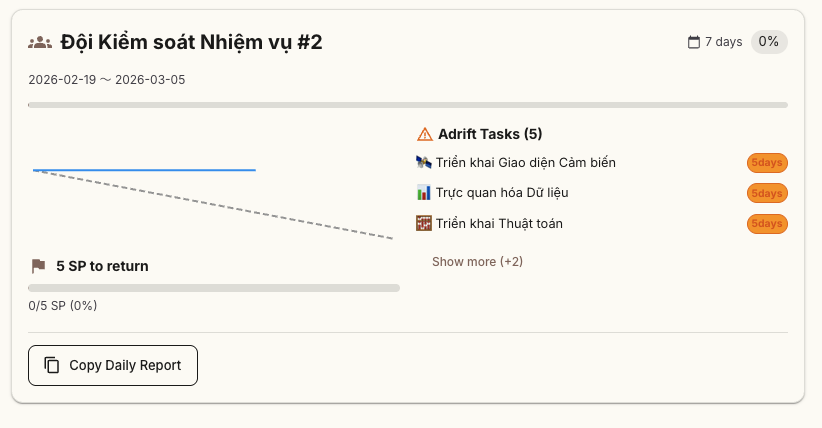Click the 5days badge on Giao diện Cảm biến row

(767, 163)
